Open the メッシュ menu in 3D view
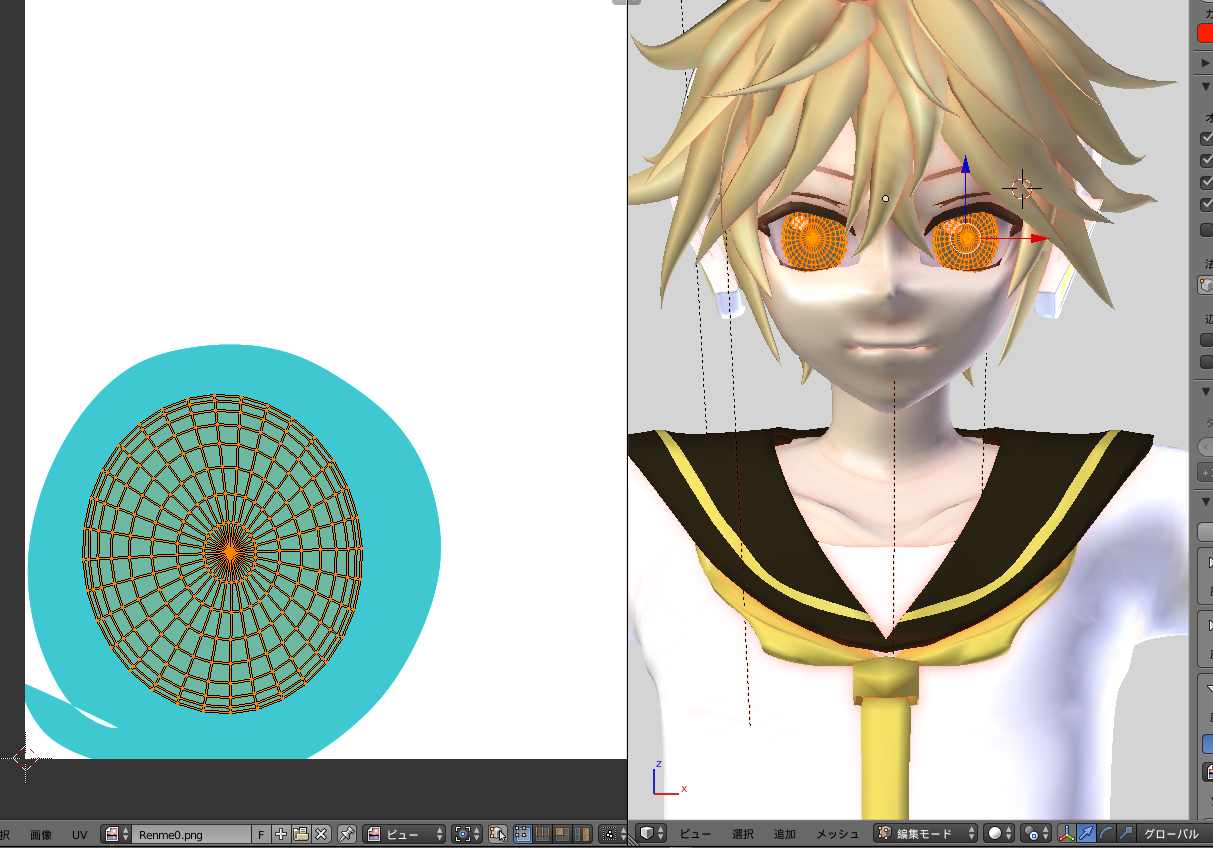The image size is (1213, 848). [837, 833]
